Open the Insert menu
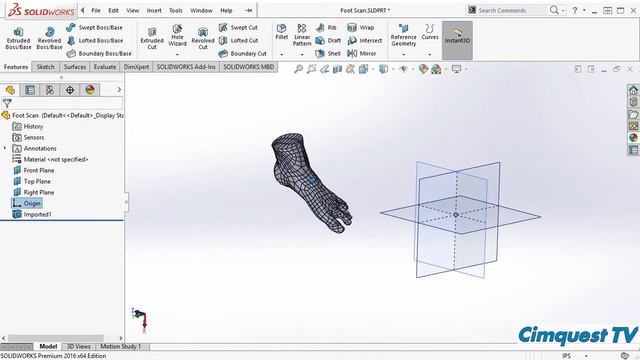640x360 pixels. point(154,11)
